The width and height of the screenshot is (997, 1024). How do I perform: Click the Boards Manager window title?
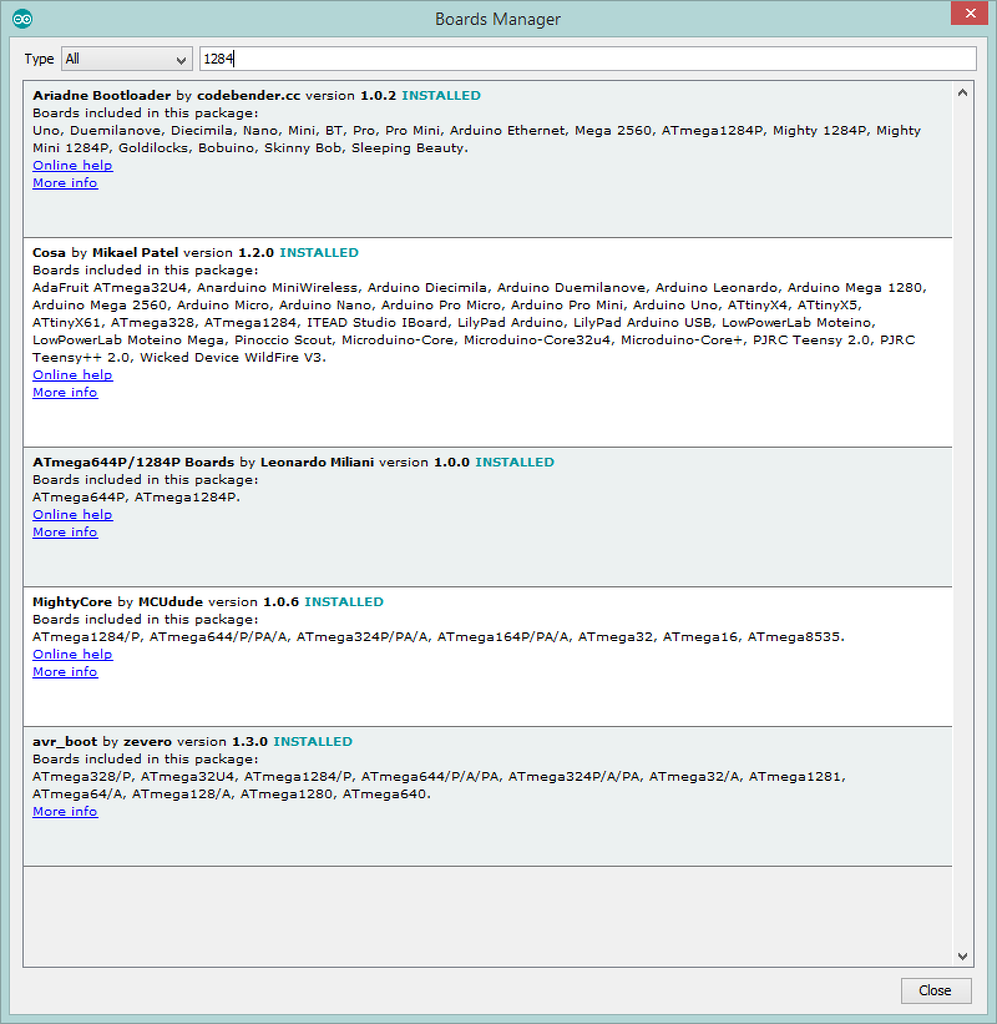[x=498, y=19]
